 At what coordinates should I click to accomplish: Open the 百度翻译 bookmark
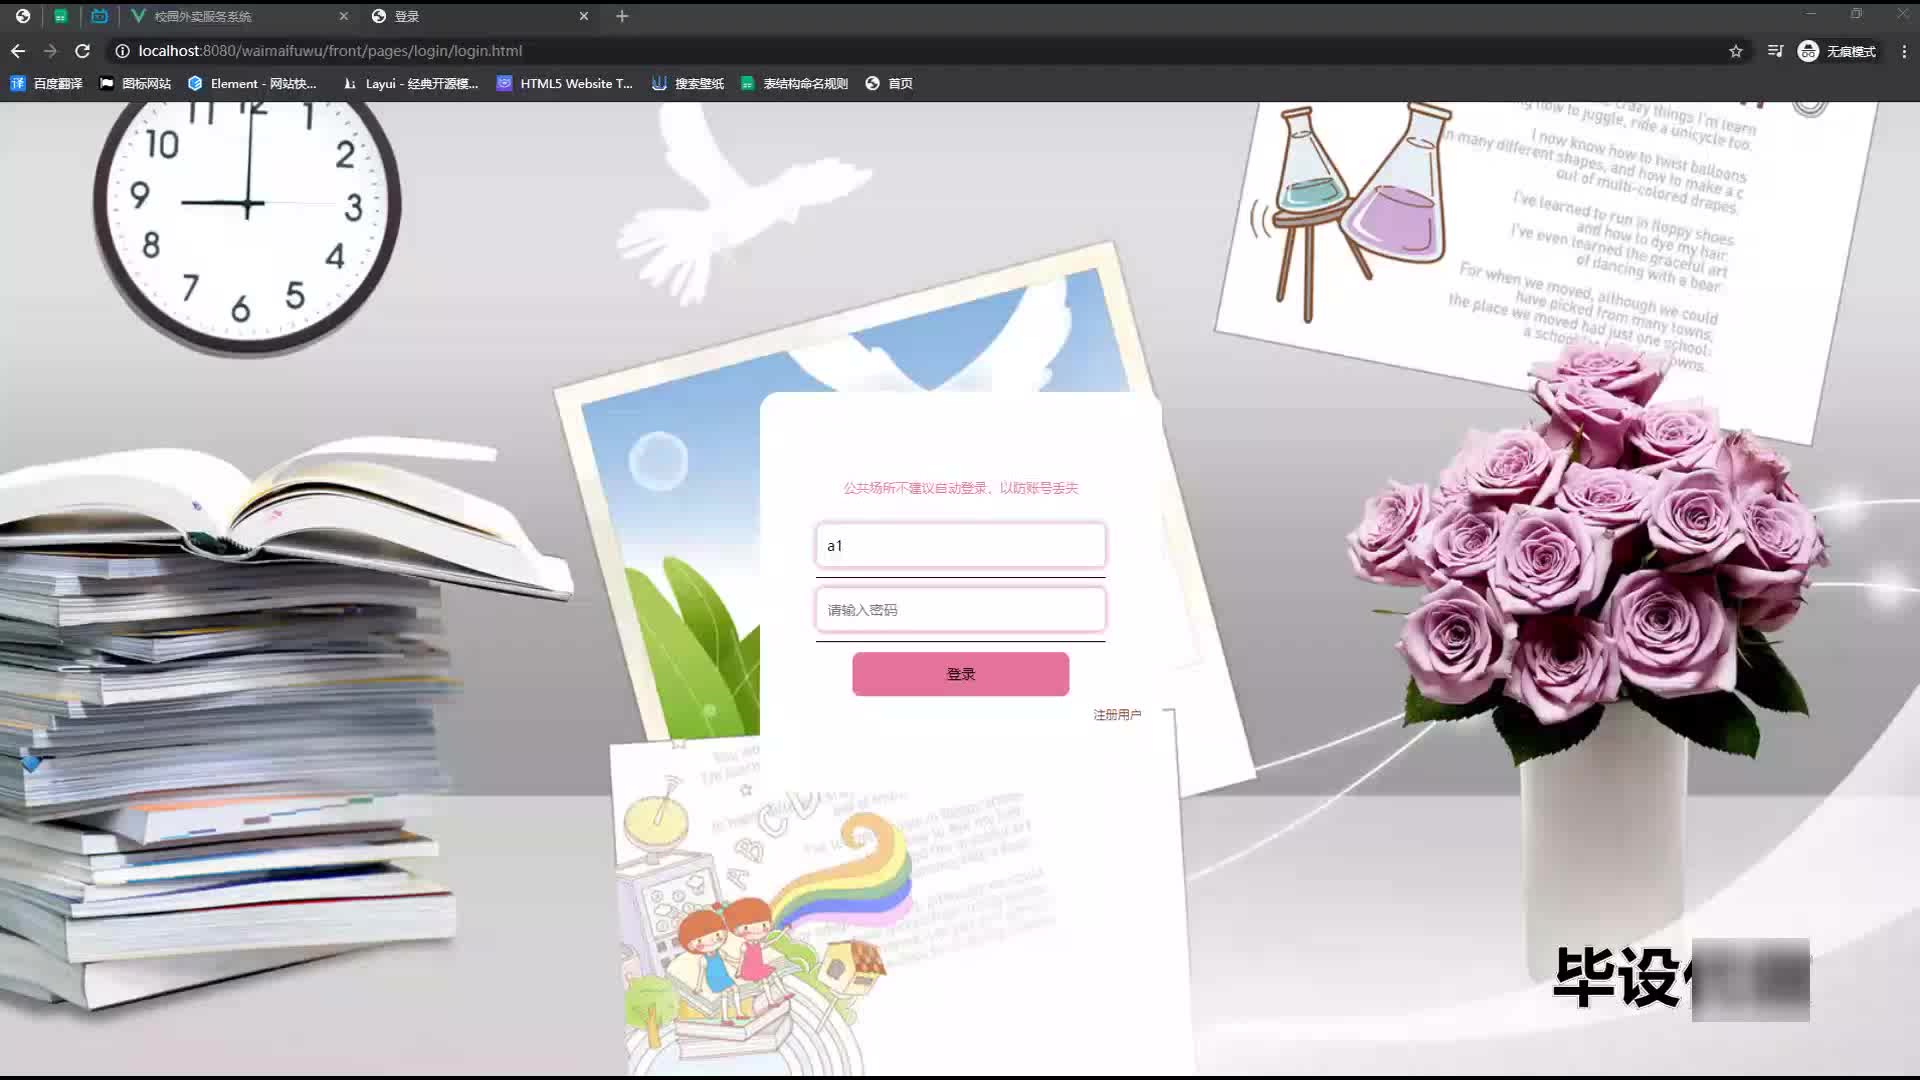(x=46, y=84)
